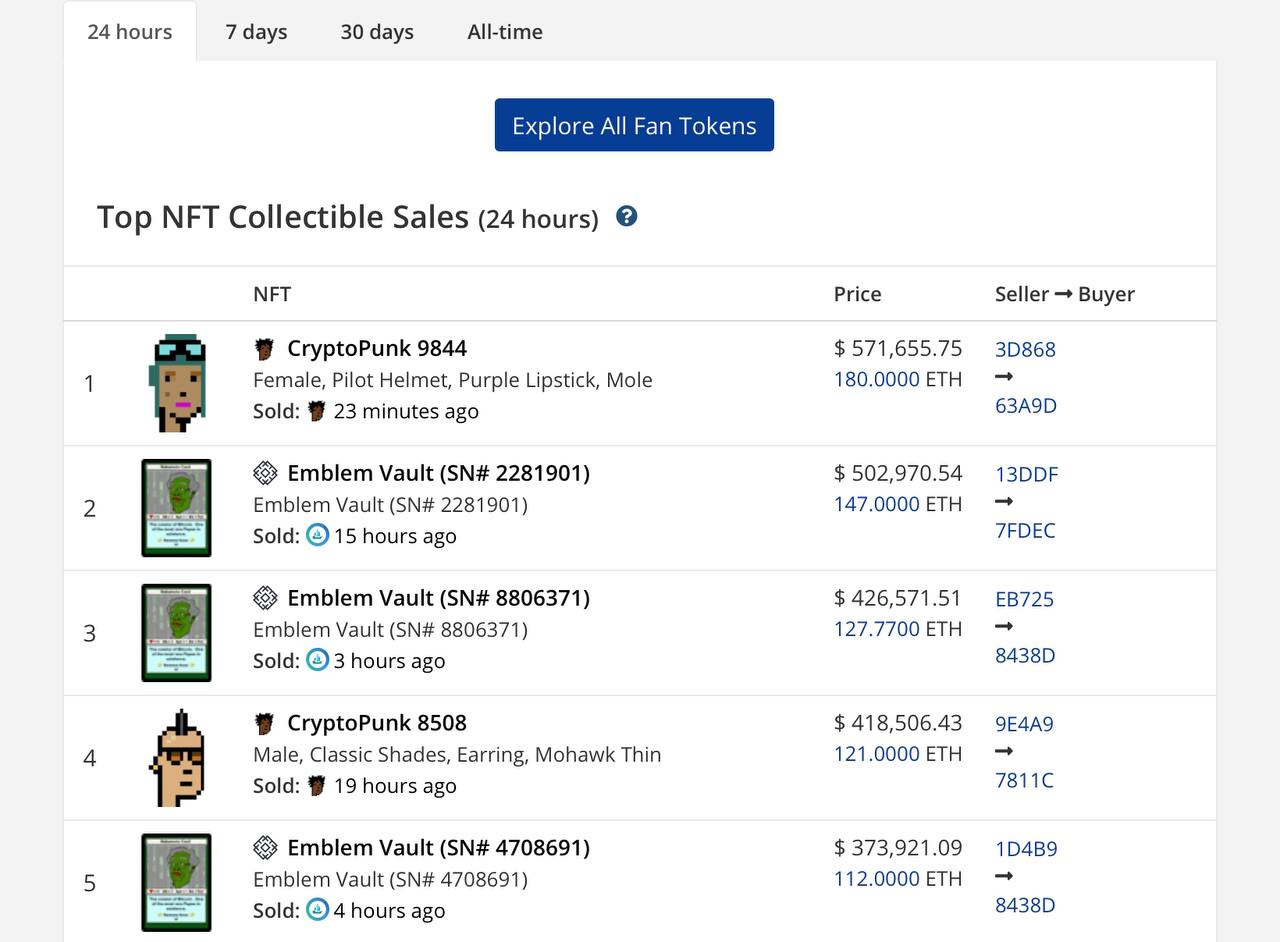
Task: Open seller address 13DDF
Action: click(1026, 474)
